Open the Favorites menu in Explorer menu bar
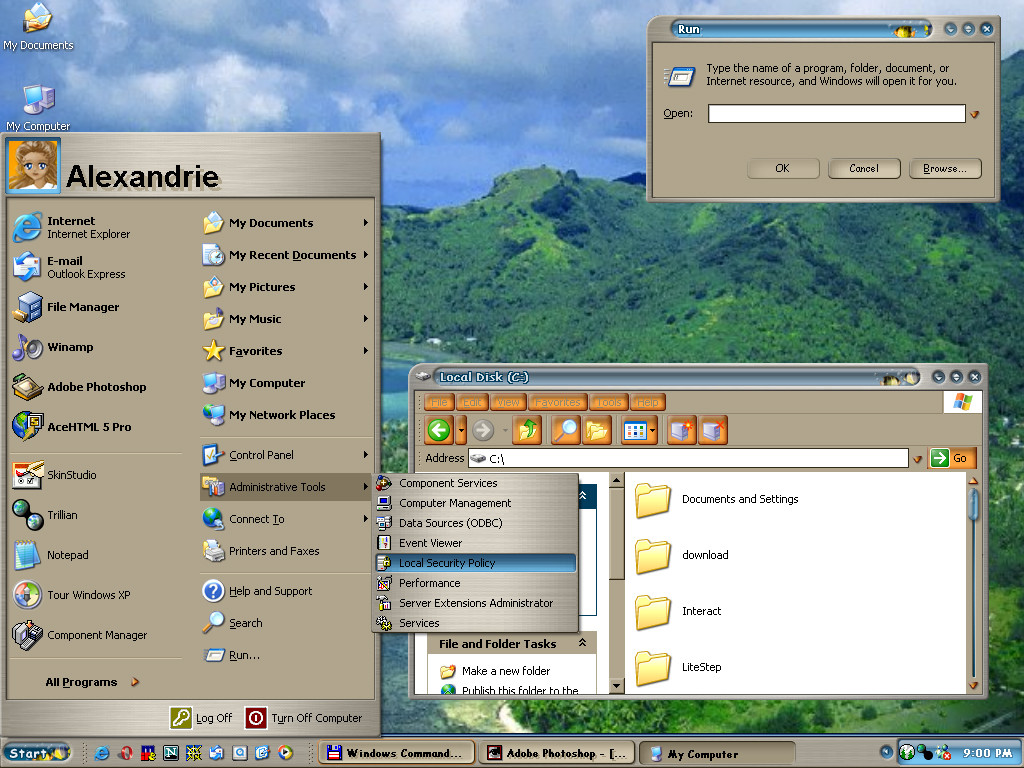The width and height of the screenshot is (1024, 768). (x=558, y=402)
